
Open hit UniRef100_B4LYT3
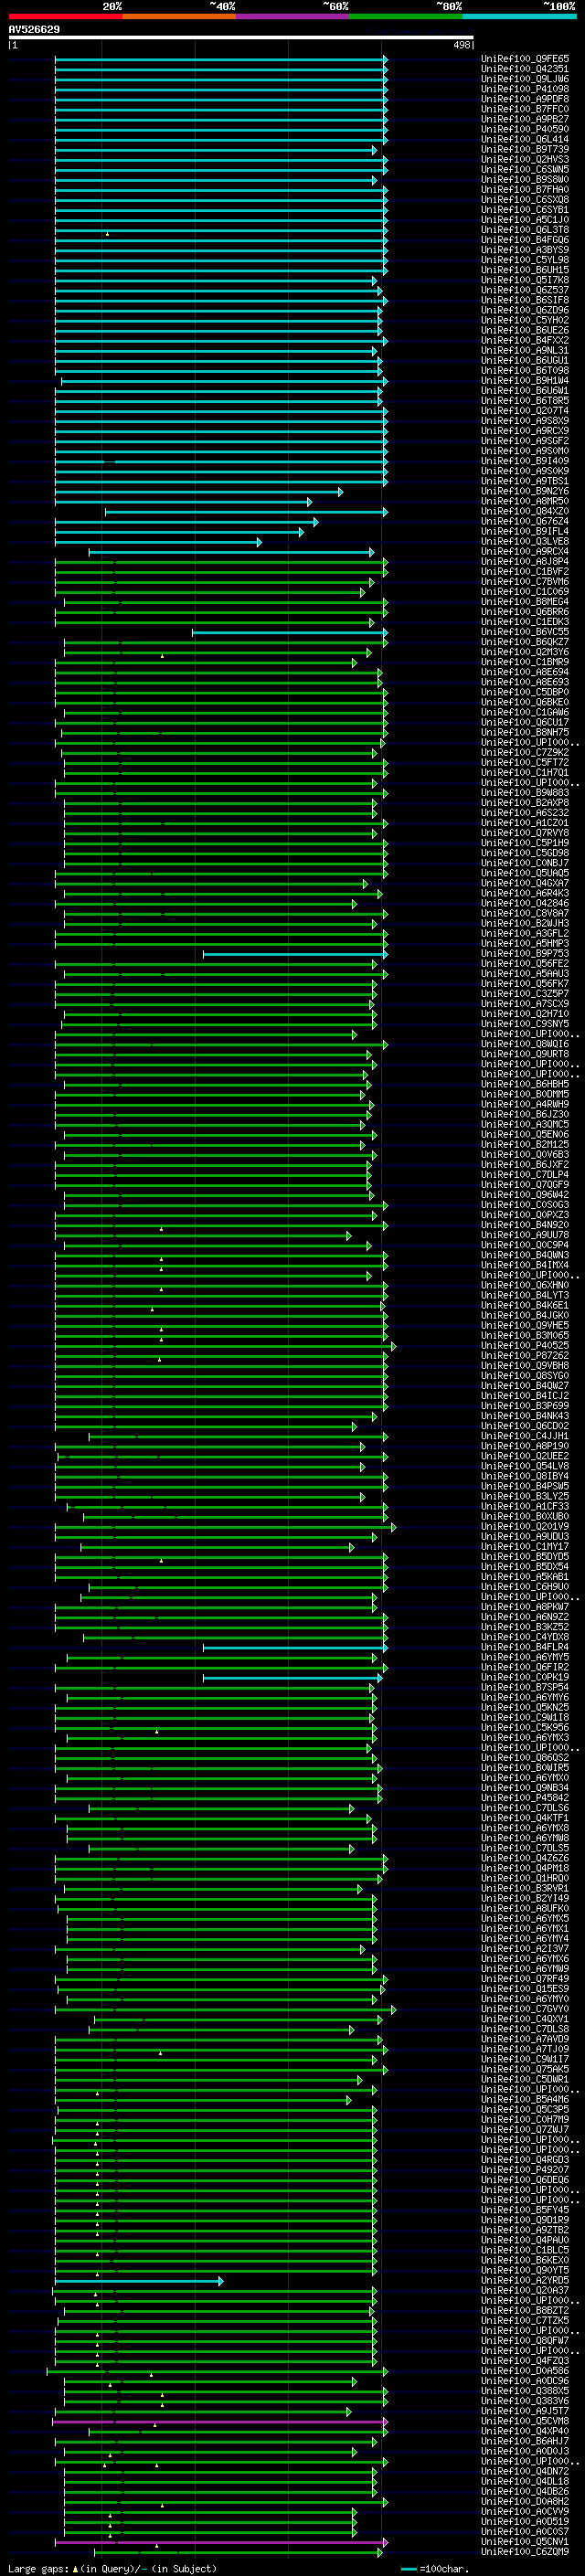pos(525,1296)
